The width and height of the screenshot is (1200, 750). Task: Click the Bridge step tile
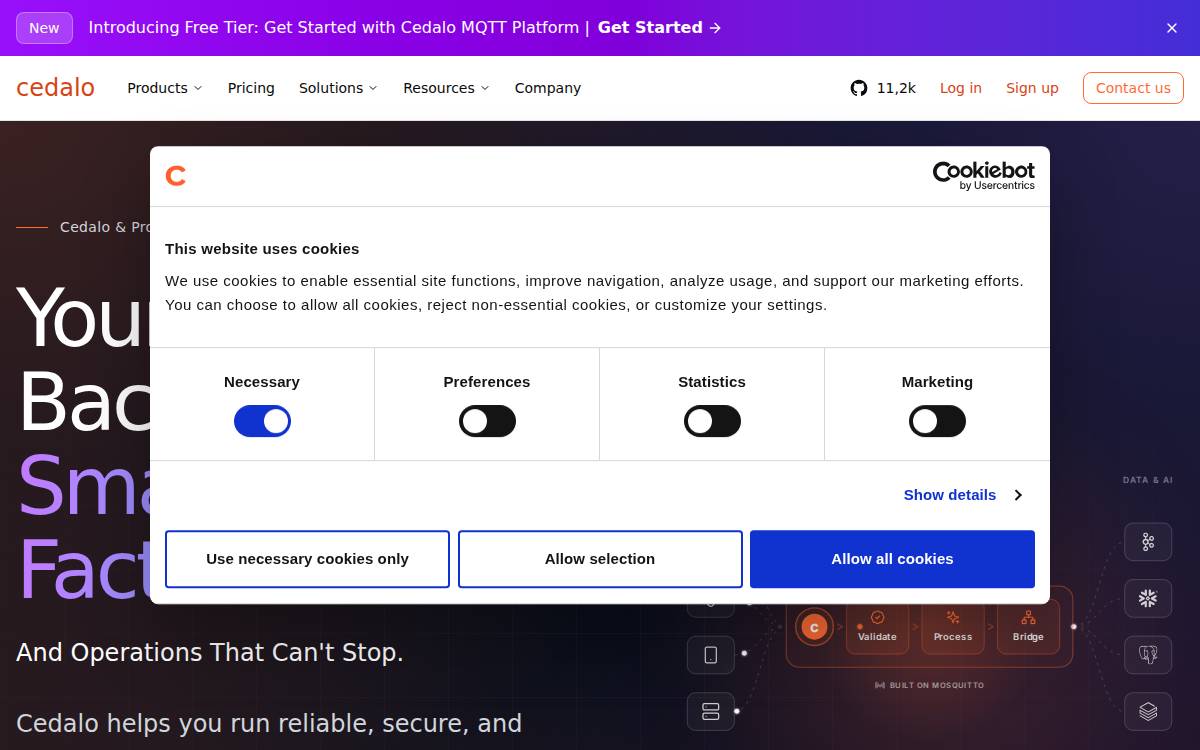[x=1028, y=628]
